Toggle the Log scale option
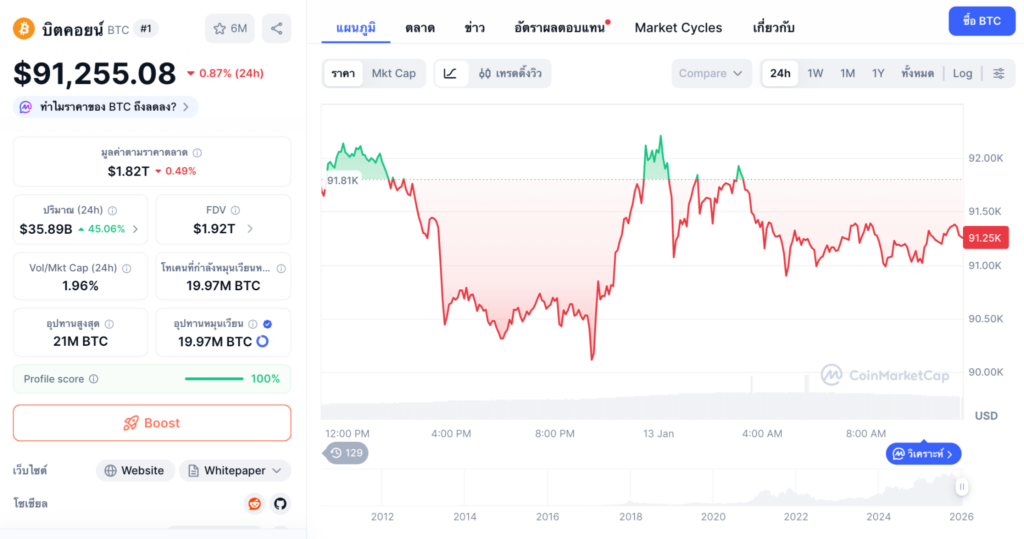This screenshot has width=1024, height=539. tap(962, 73)
